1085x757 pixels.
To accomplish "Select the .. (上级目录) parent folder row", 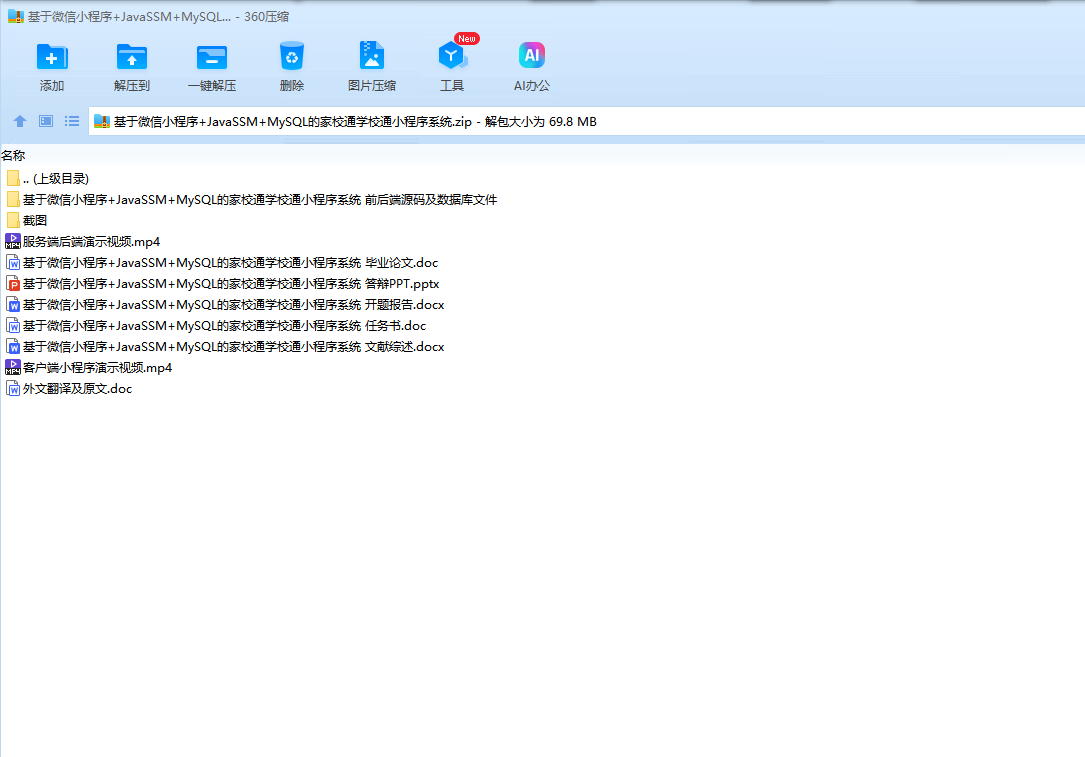I will [x=55, y=179].
